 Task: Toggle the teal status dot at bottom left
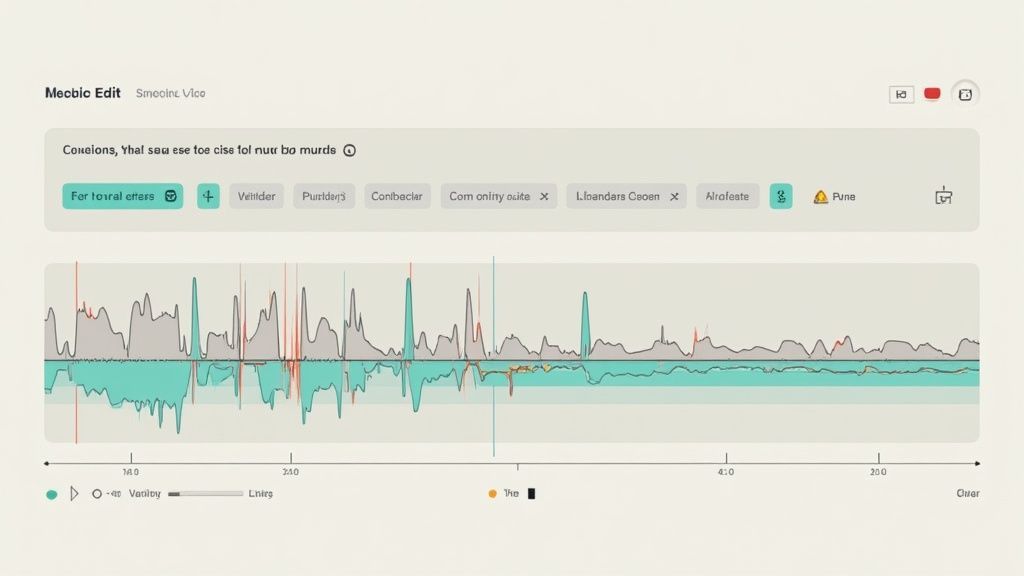[x=53, y=493]
